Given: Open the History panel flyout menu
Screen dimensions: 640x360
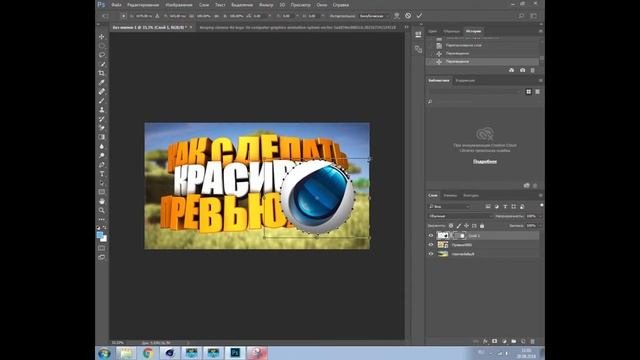Looking at the screenshot, I should [x=541, y=31].
